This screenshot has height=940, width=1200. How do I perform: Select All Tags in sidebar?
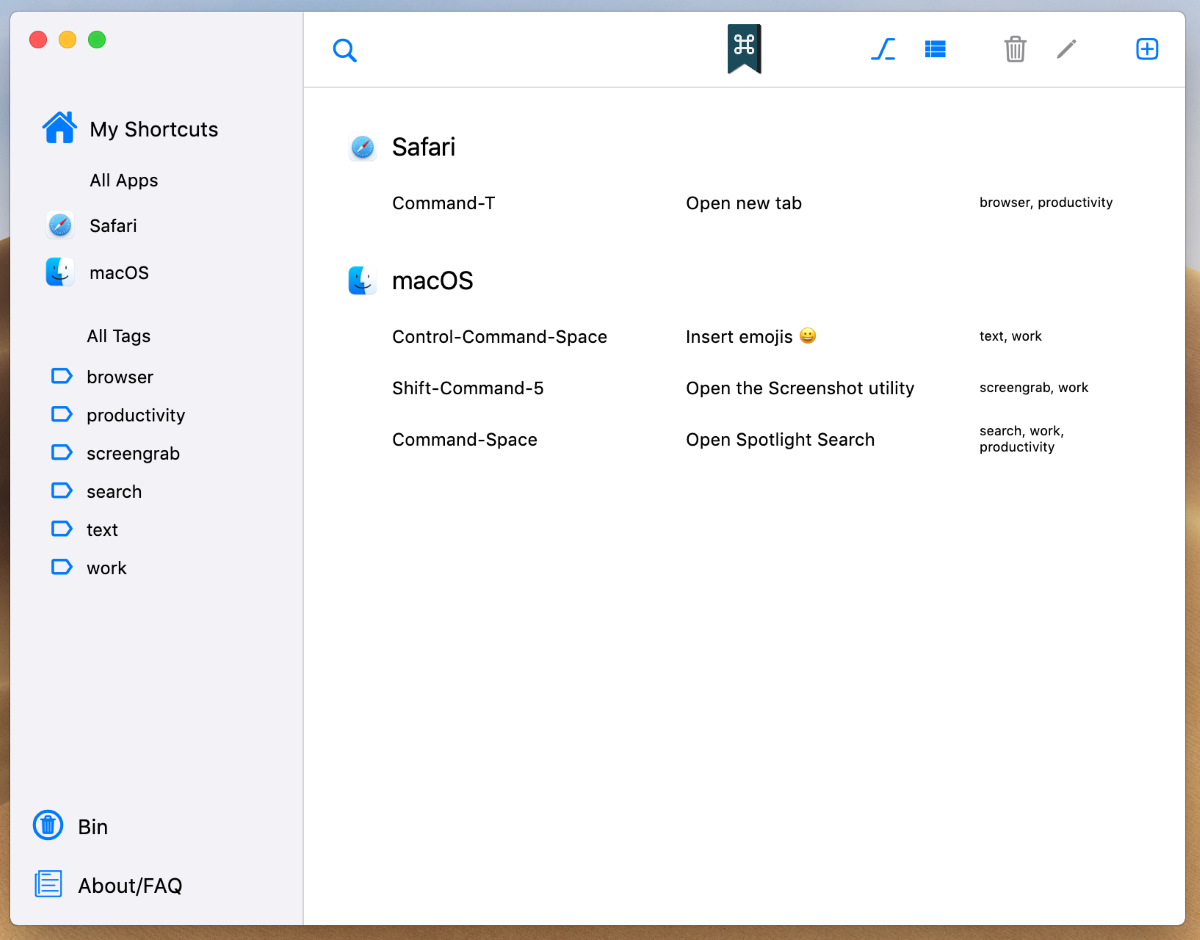(x=119, y=336)
